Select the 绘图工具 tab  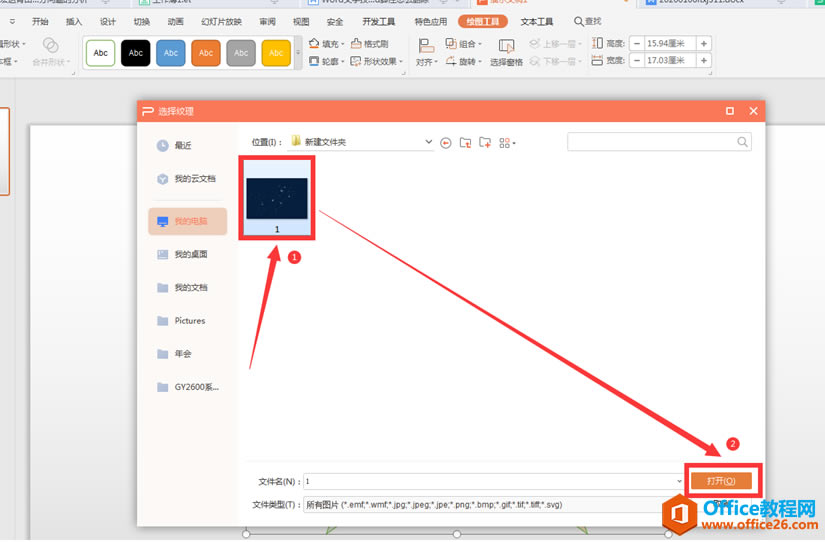click(x=482, y=22)
